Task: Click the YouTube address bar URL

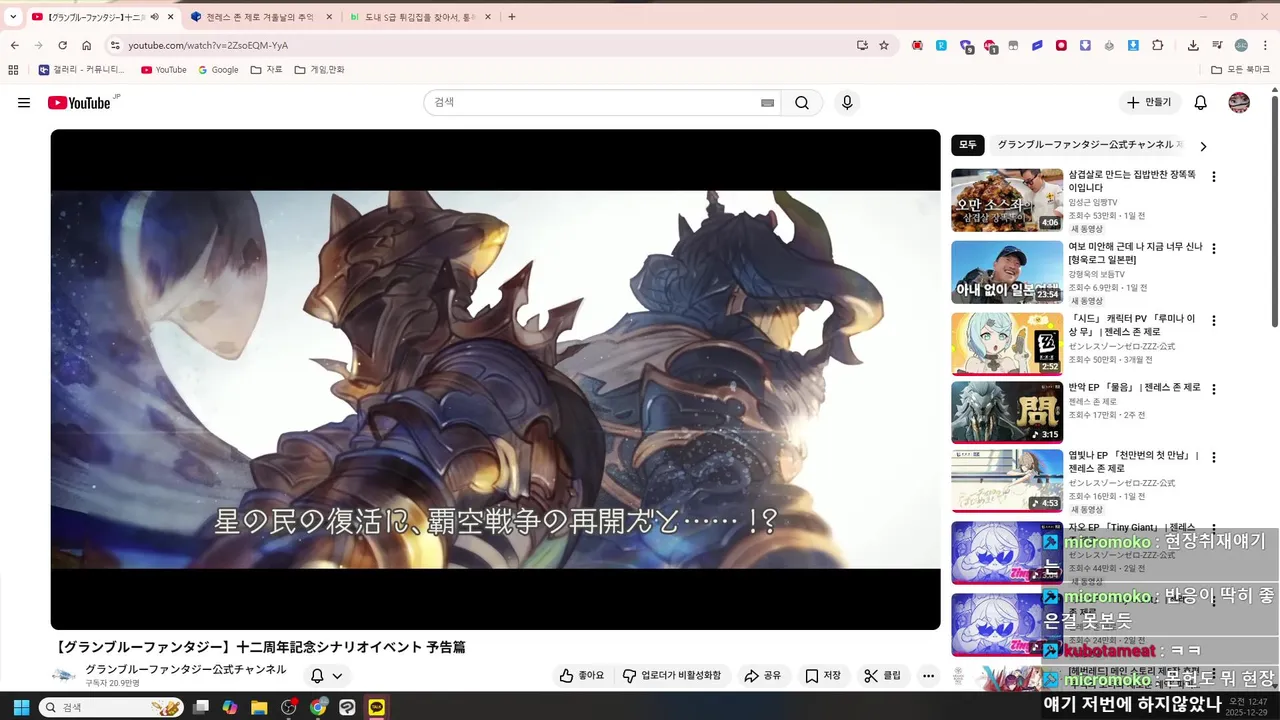Action: (208, 45)
